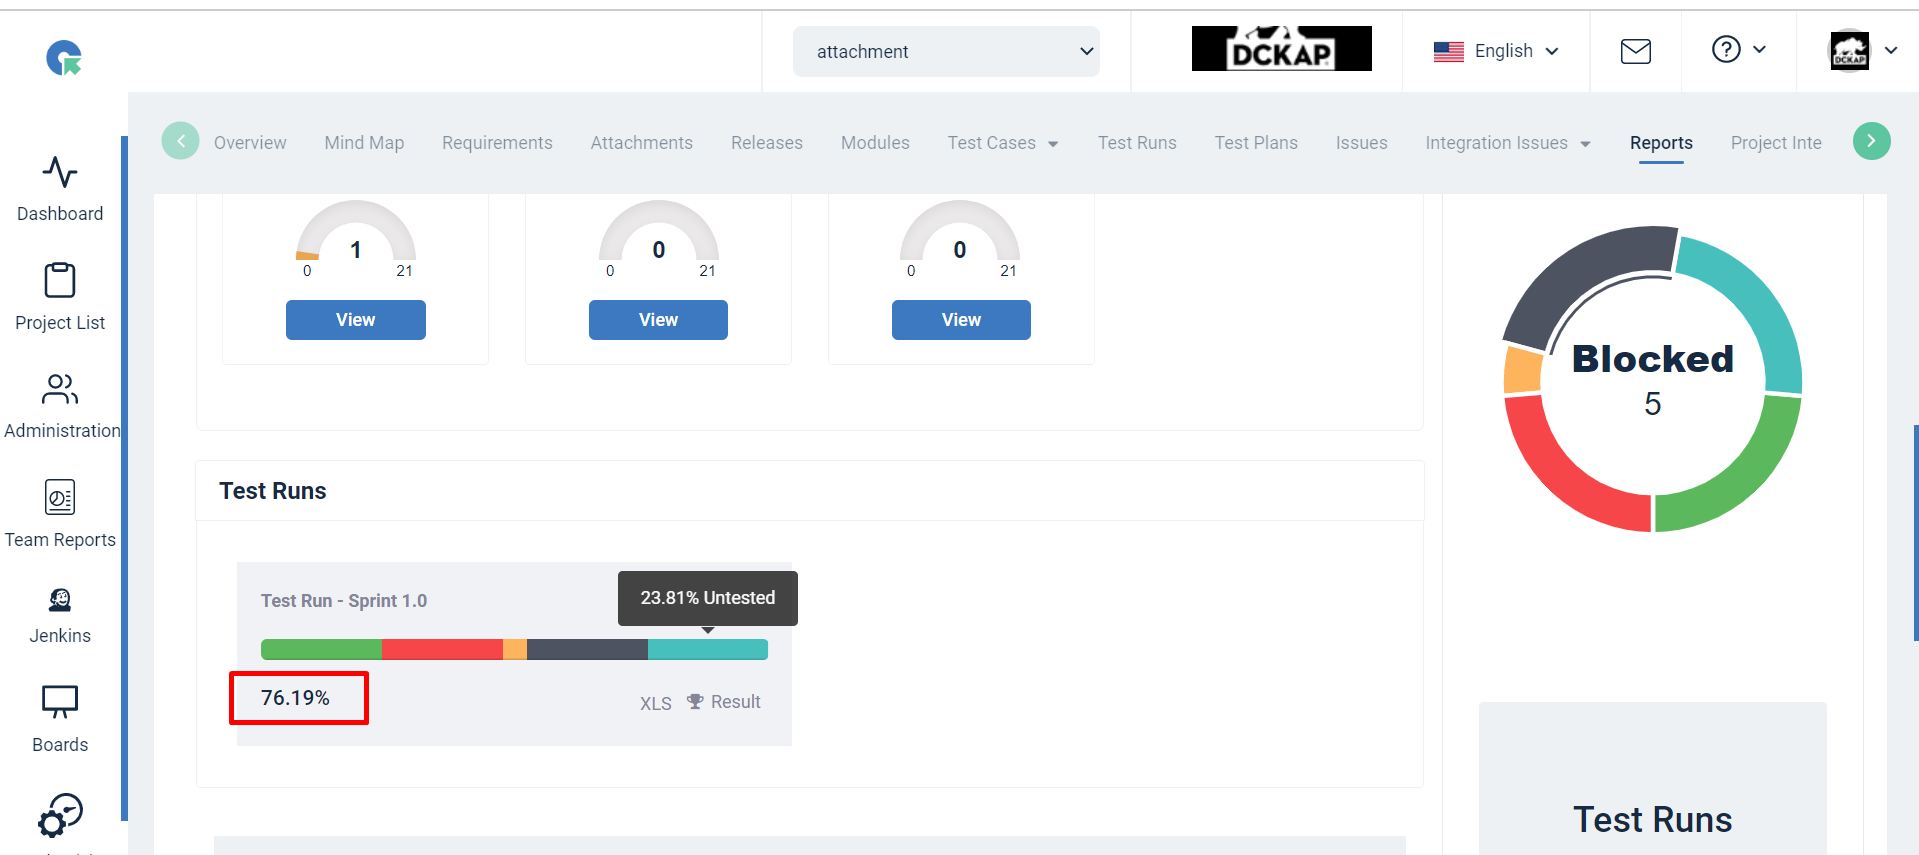Click View button under the rightmost gauge
1919x855 pixels.
(x=961, y=320)
